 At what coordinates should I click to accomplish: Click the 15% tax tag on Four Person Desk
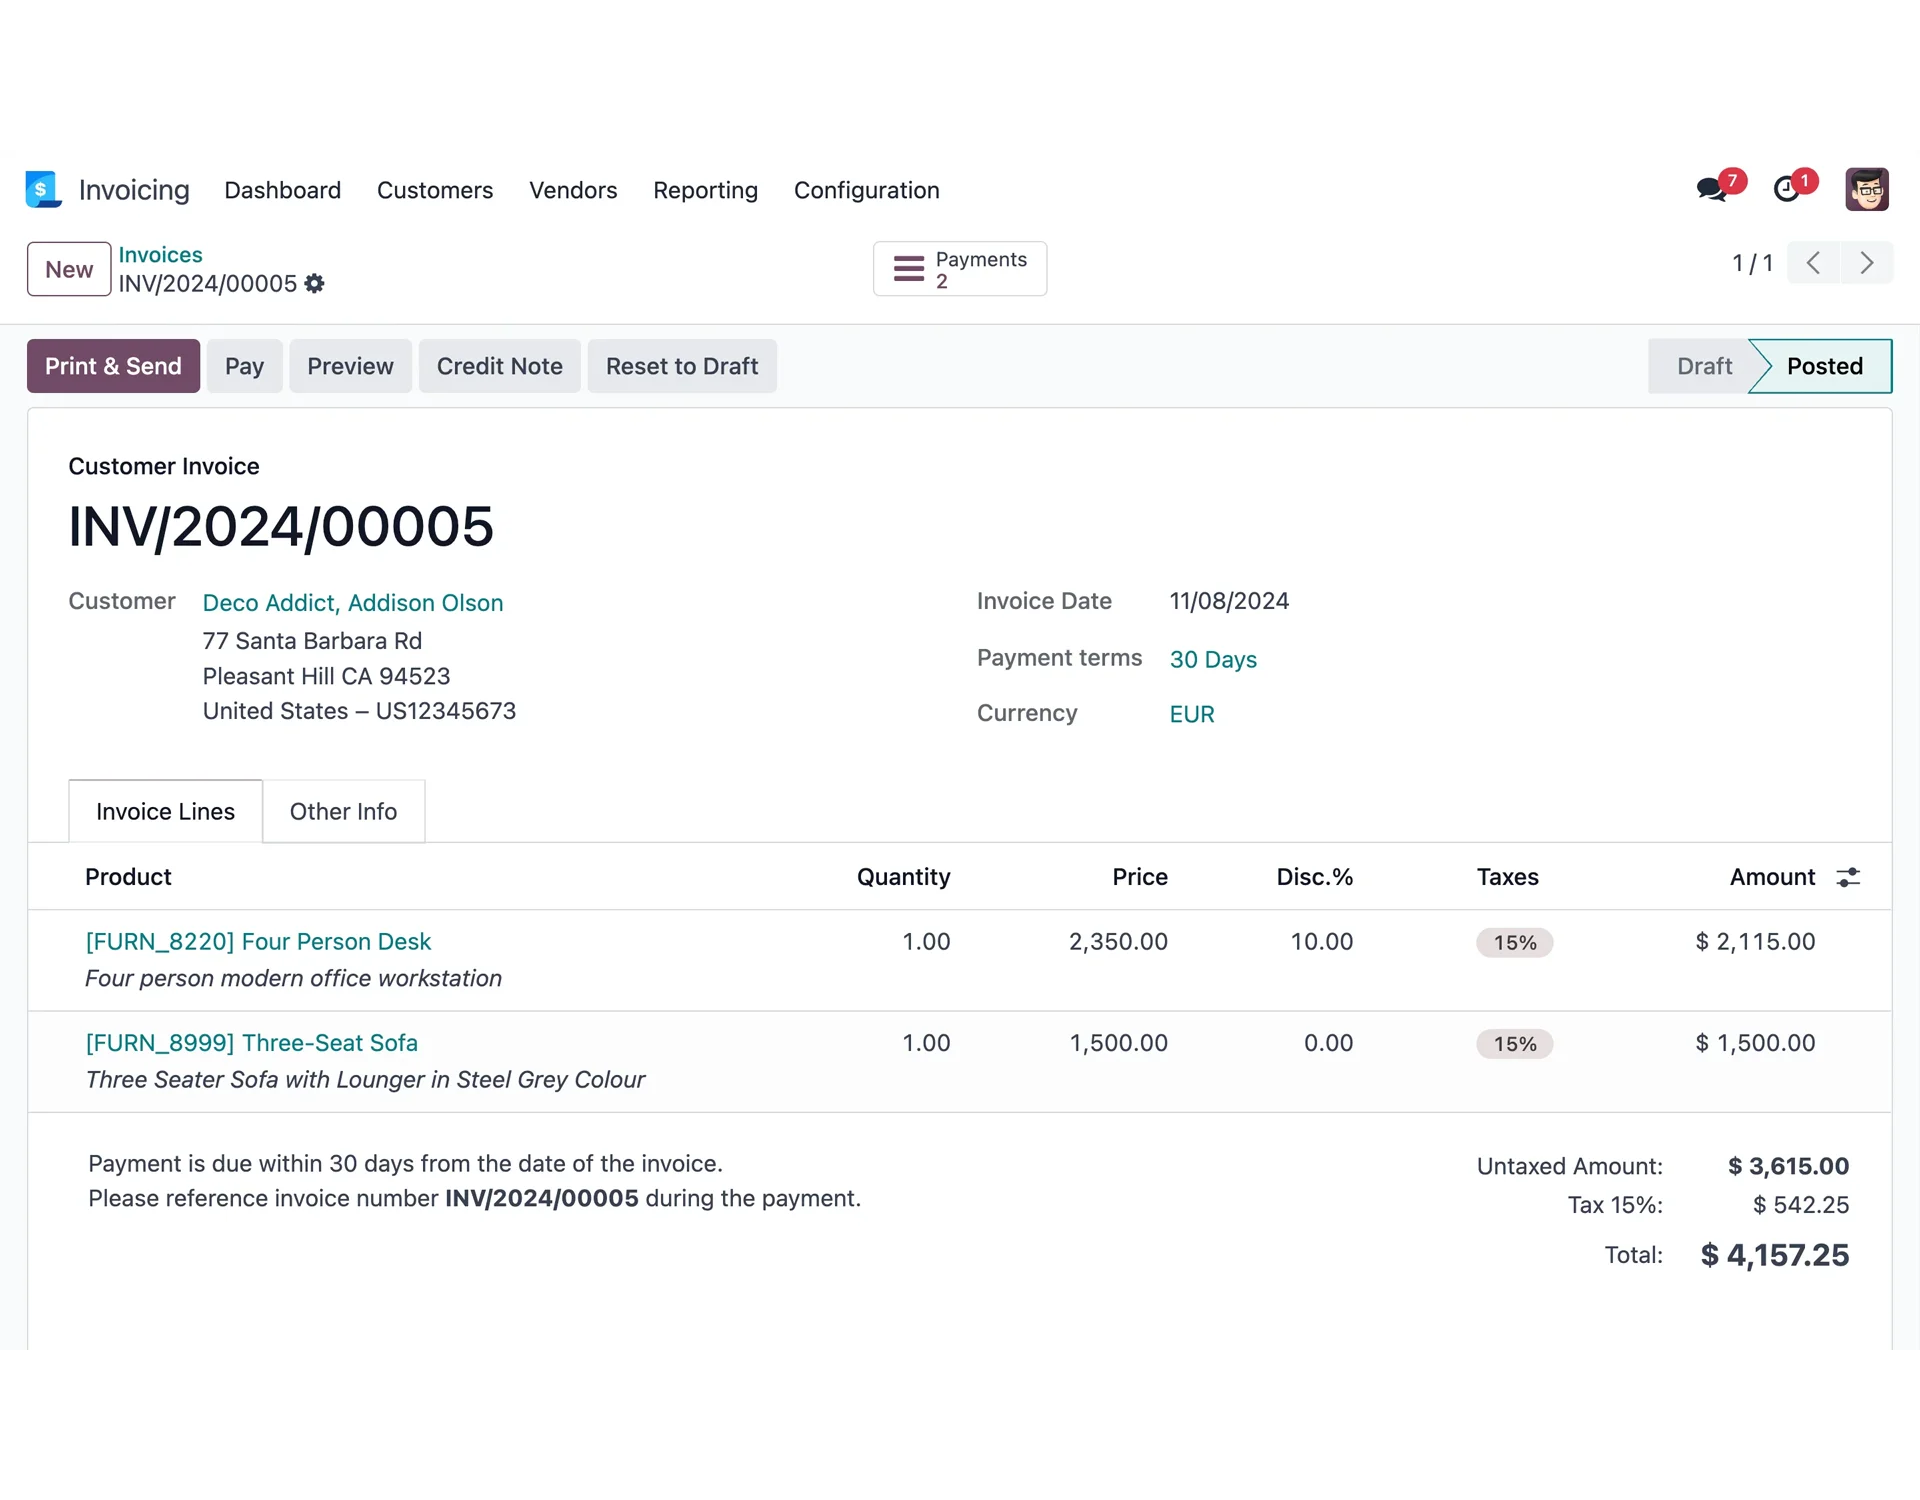[1514, 943]
